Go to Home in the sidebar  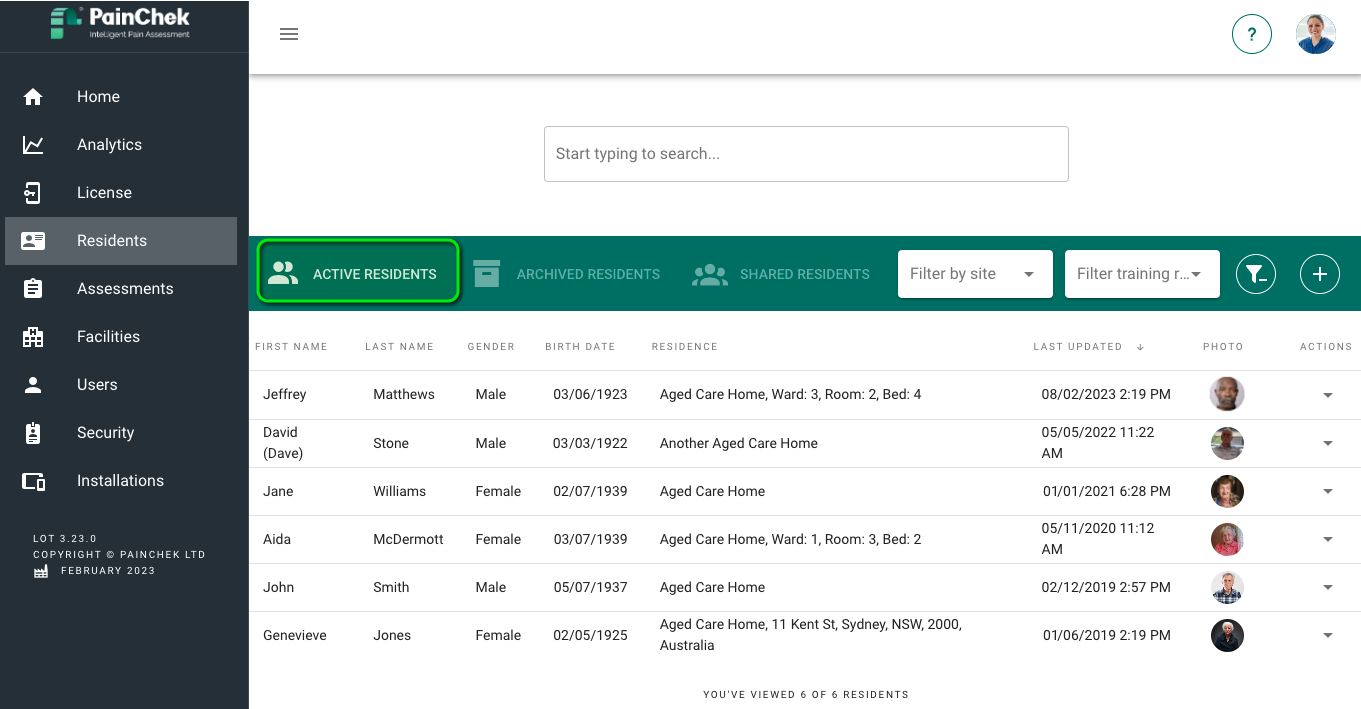coord(121,97)
